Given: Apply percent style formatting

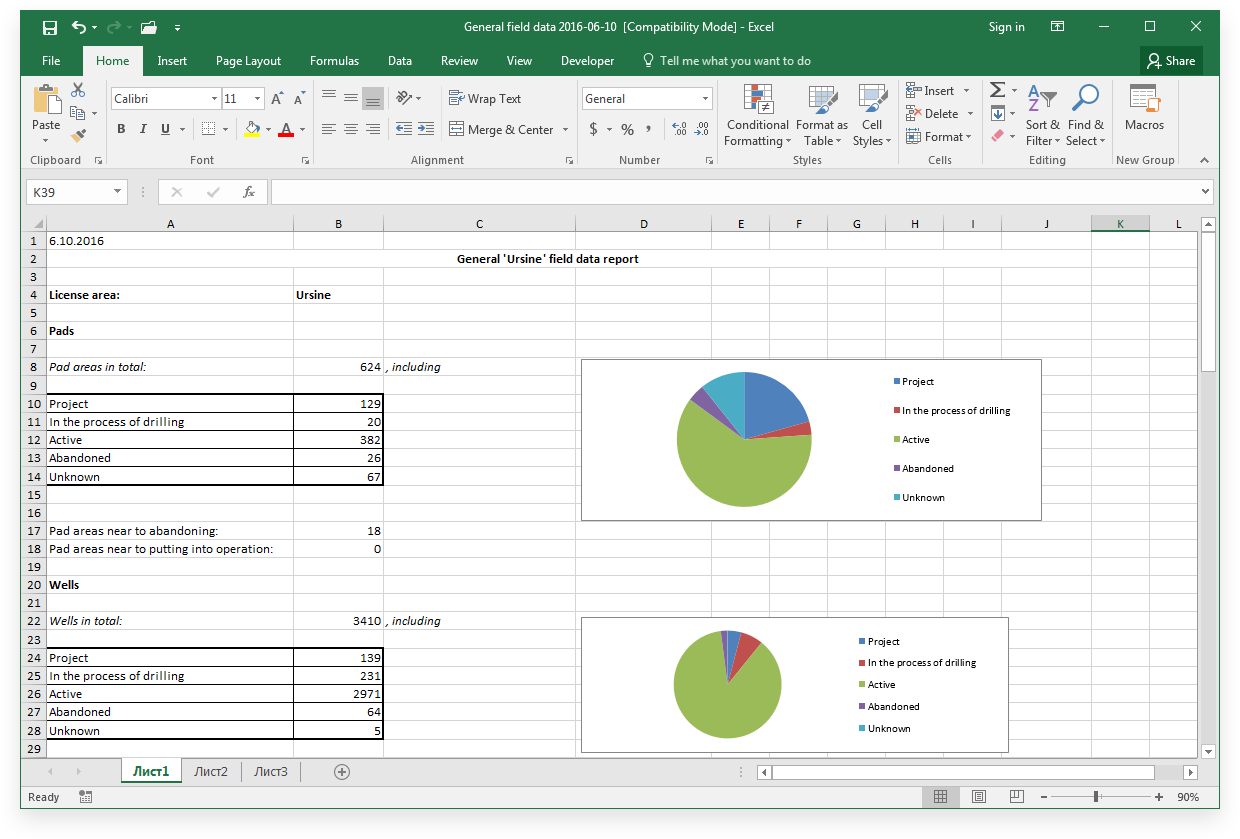Looking at the screenshot, I should coord(627,129).
